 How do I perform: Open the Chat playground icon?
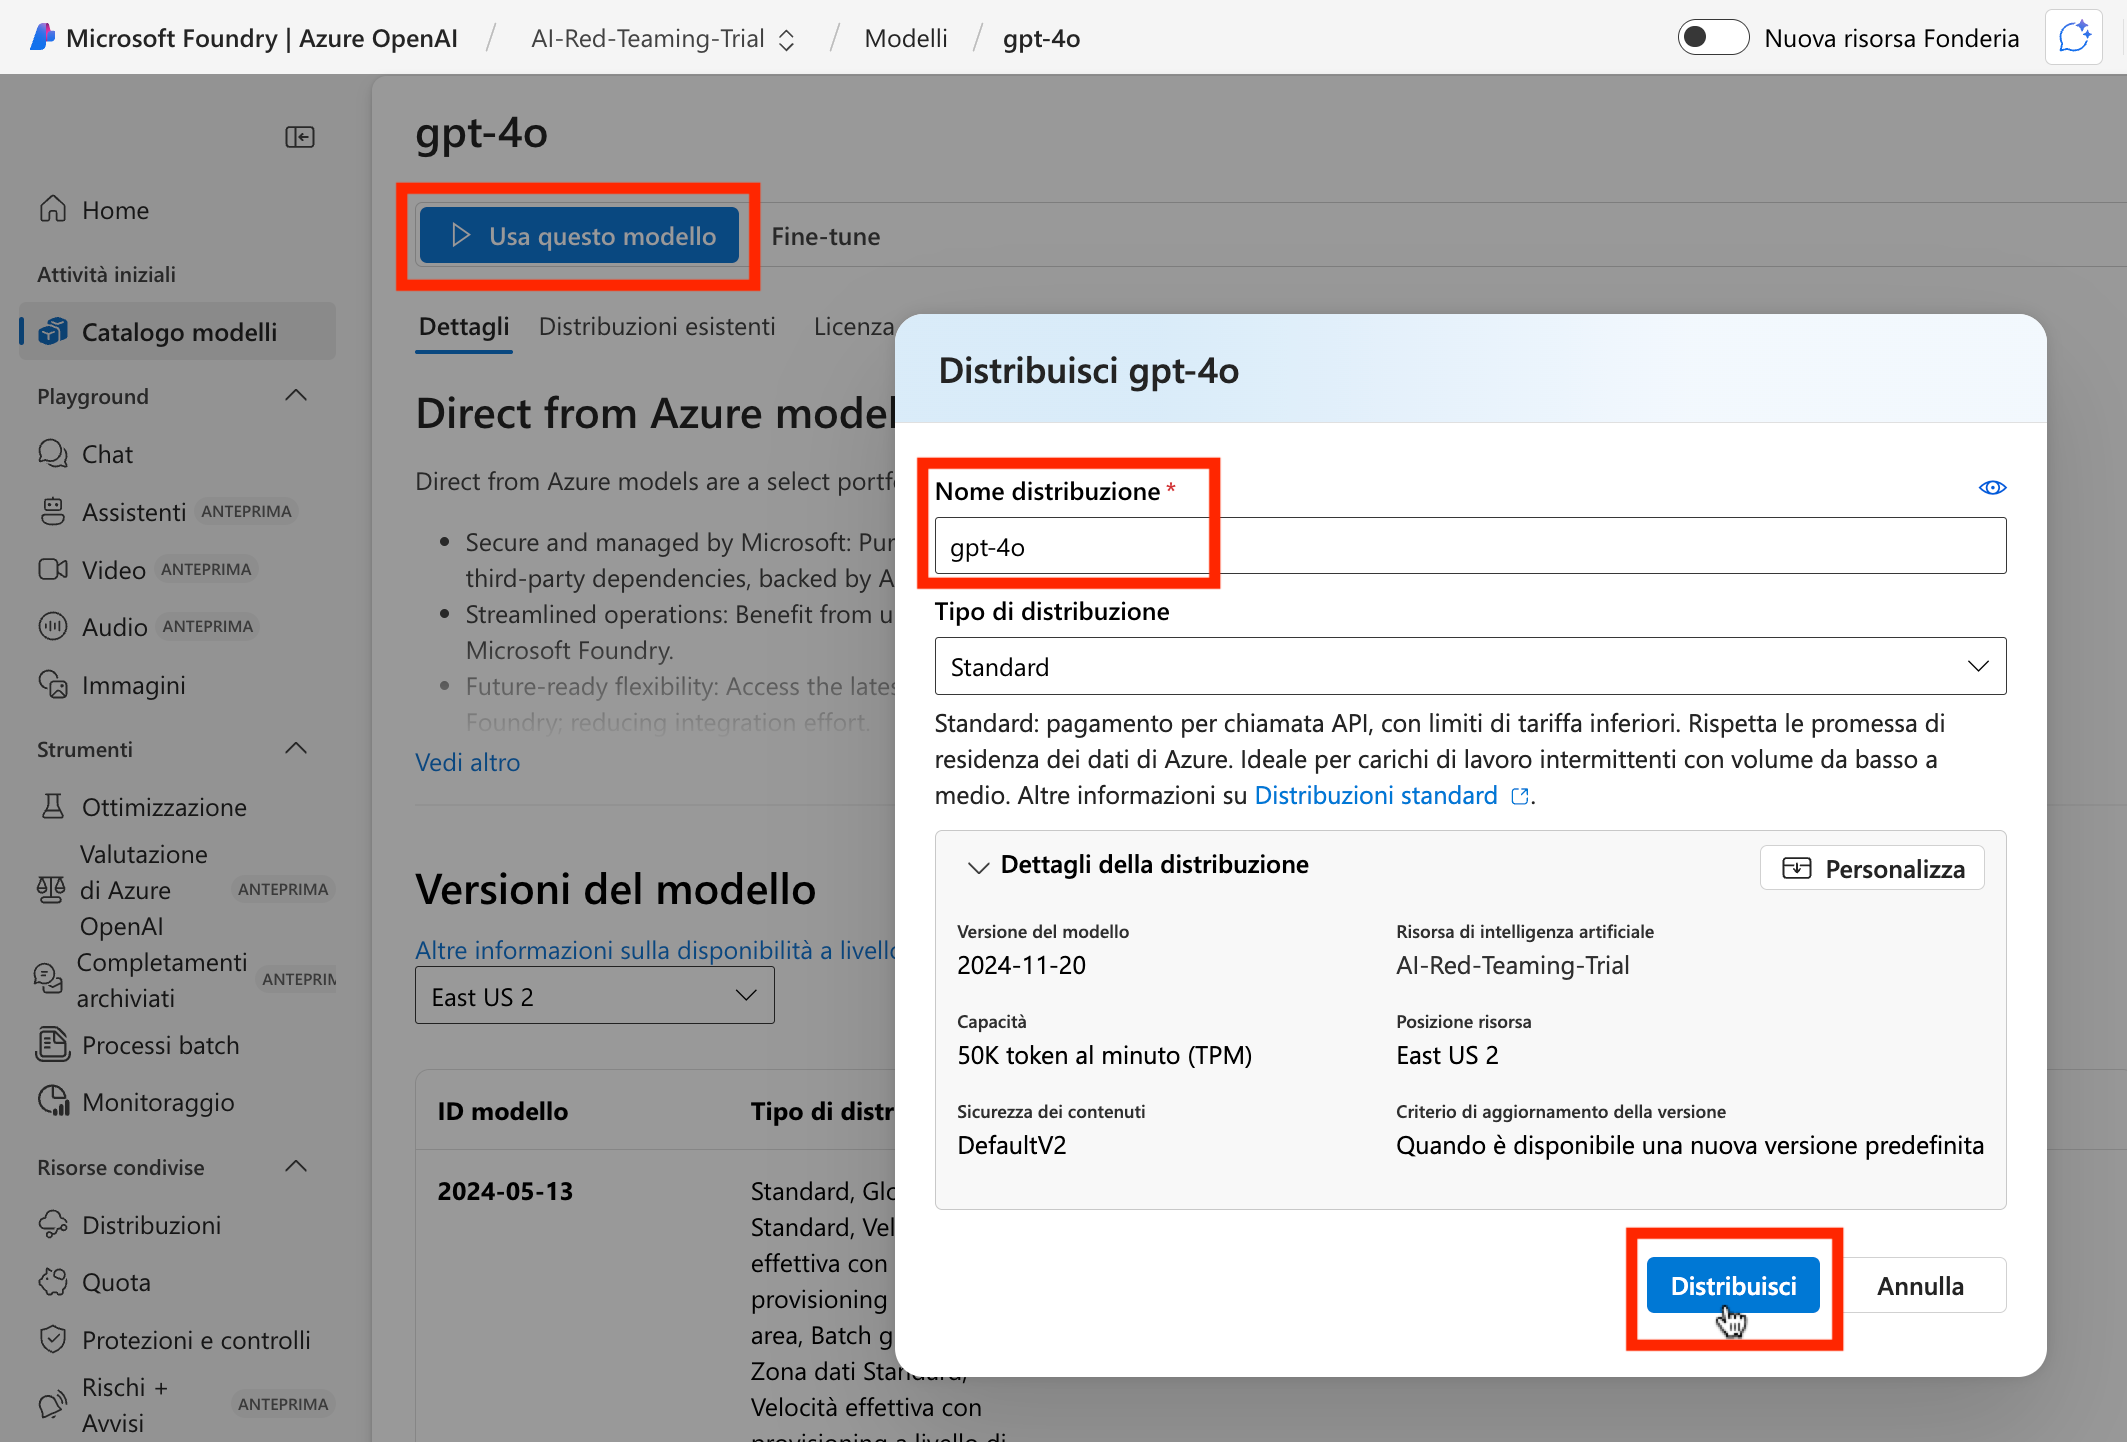click(x=53, y=453)
